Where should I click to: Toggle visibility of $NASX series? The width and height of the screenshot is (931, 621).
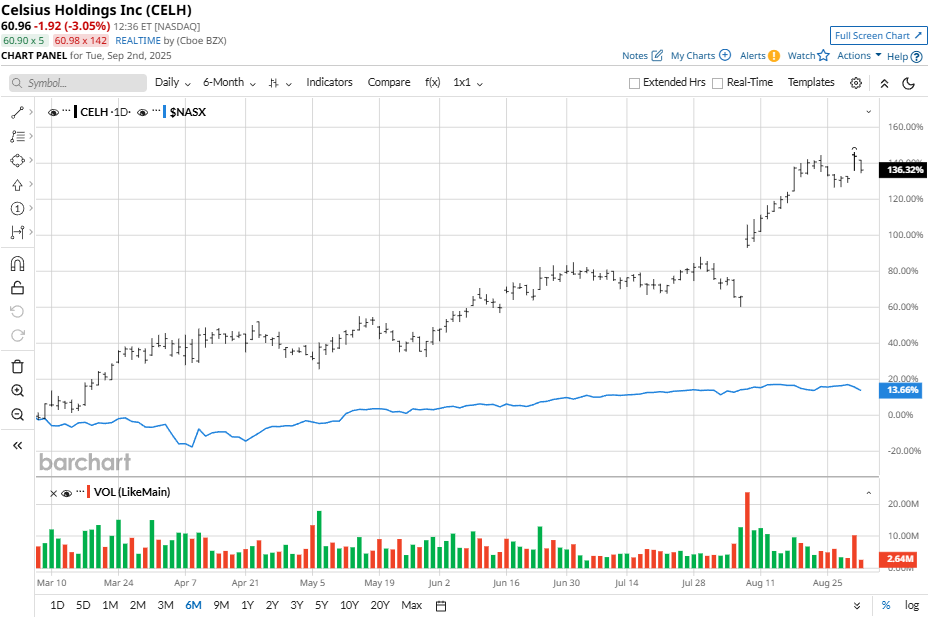(x=142, y=112)
